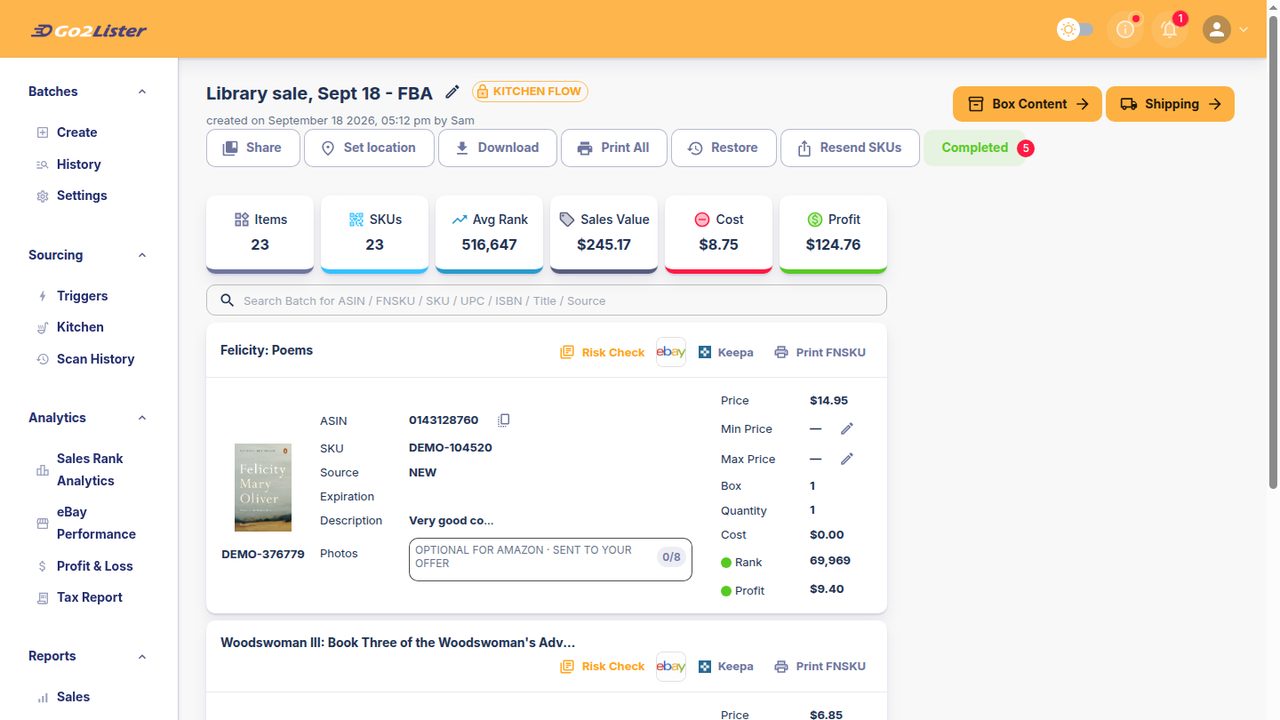Open Settings in the sidebar

82,195
